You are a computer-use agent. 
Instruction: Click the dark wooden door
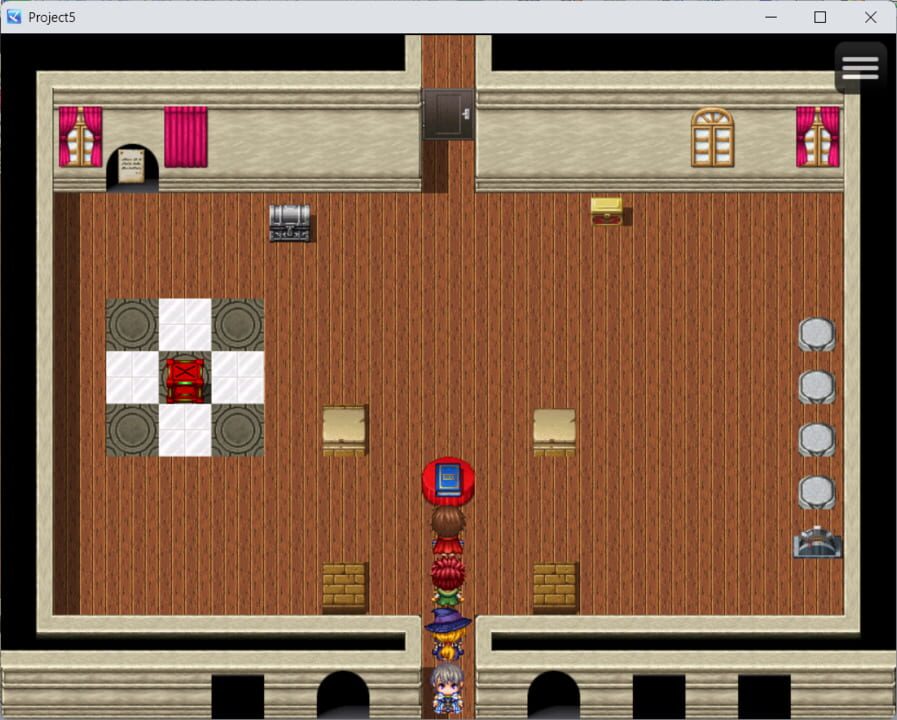point(447,114)
